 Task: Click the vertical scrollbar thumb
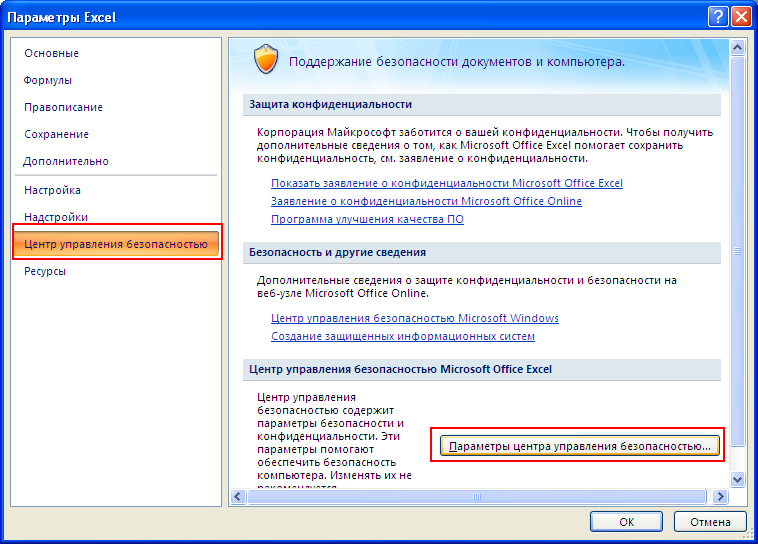(x=737, y=251)
